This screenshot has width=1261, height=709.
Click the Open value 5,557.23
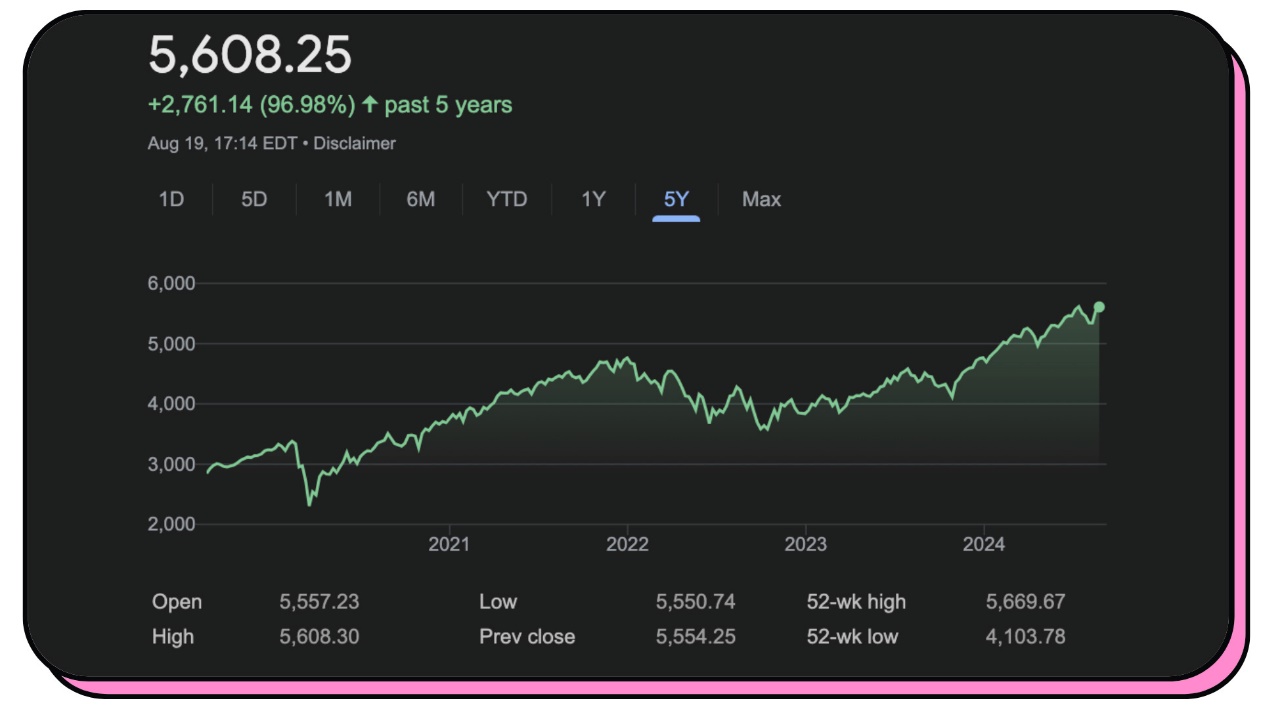click(319, 601)
